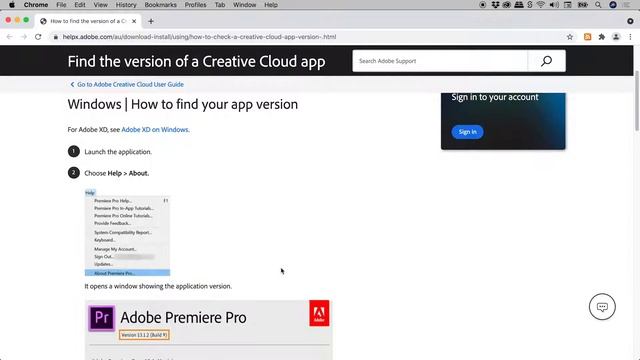The width and height of the screenshot is (640, 360).
Task: Click the site lock icon
Action: tap(56, 37)
